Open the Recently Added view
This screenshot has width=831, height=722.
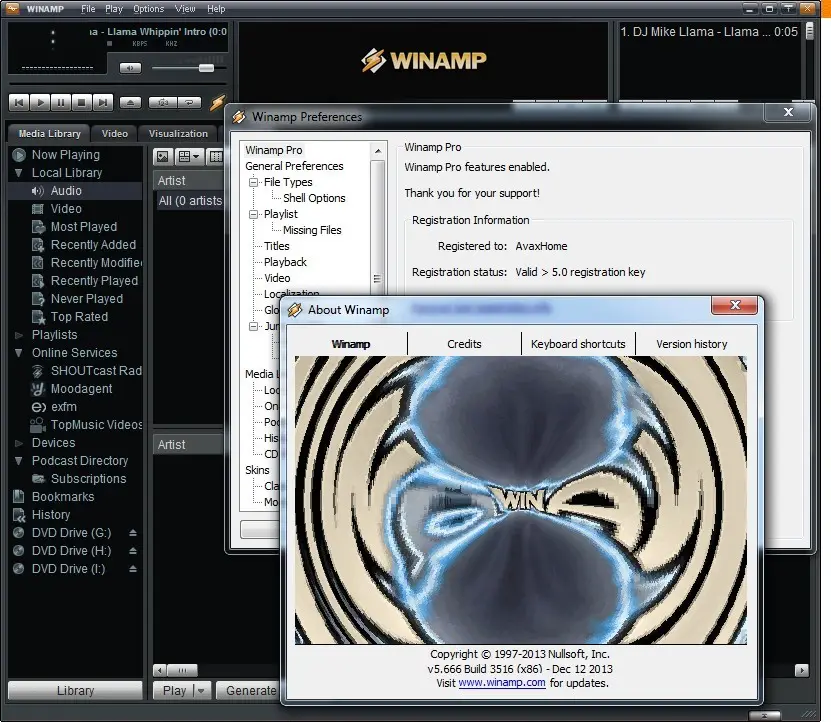coord(93,245)
